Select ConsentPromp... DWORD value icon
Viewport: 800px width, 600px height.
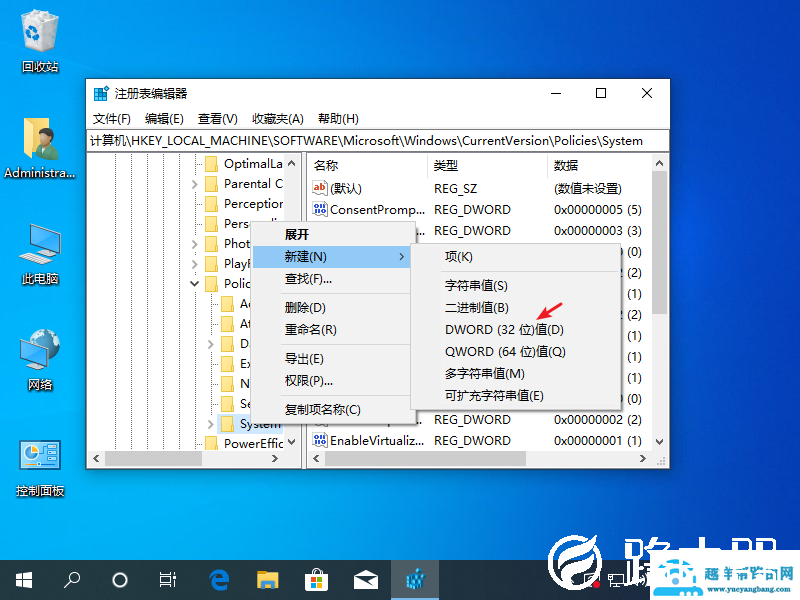click(x=320, y=209)
